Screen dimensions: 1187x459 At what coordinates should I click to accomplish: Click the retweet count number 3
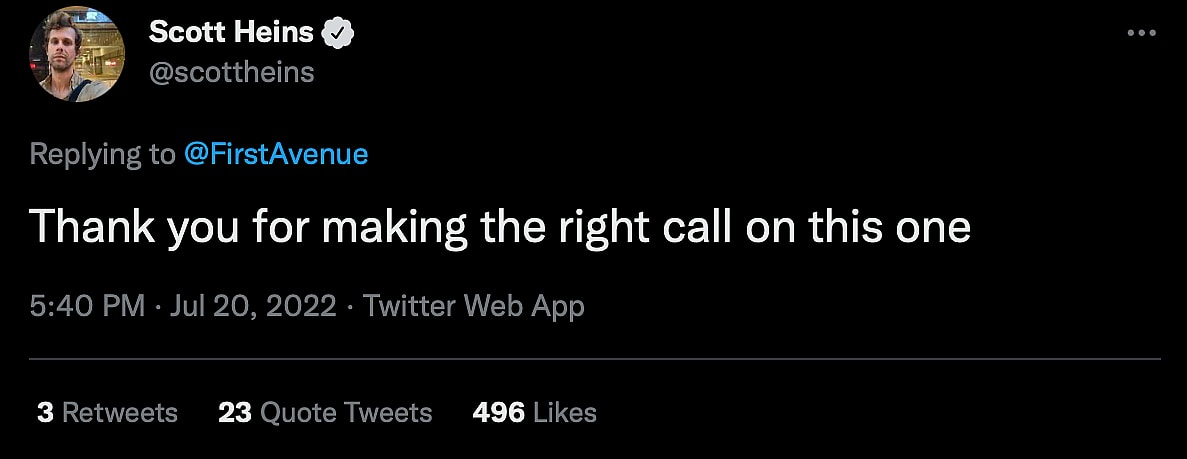click(x=45, y=412)
